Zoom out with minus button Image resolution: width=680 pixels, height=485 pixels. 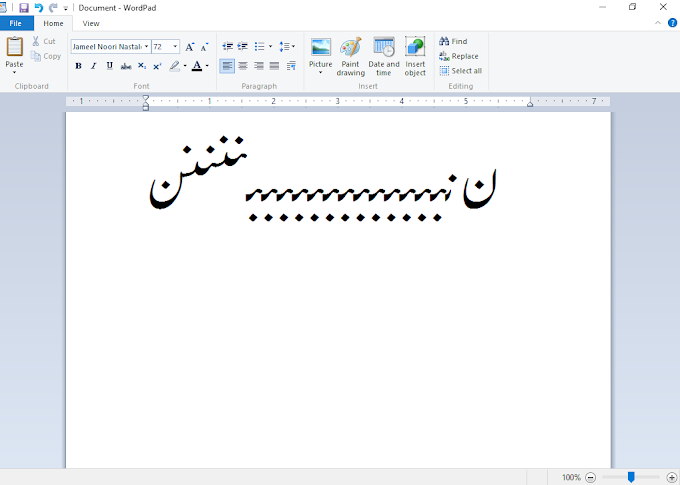point(590,477)
